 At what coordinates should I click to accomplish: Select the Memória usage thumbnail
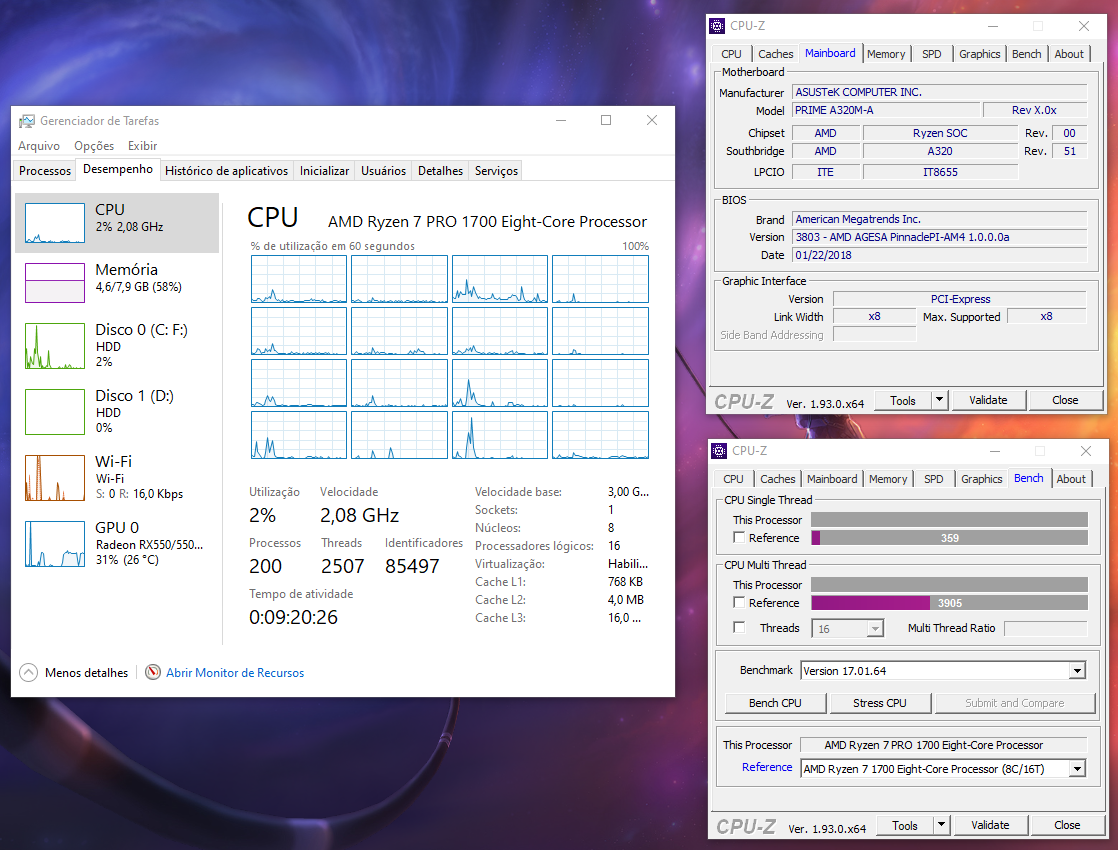point(55,283)
